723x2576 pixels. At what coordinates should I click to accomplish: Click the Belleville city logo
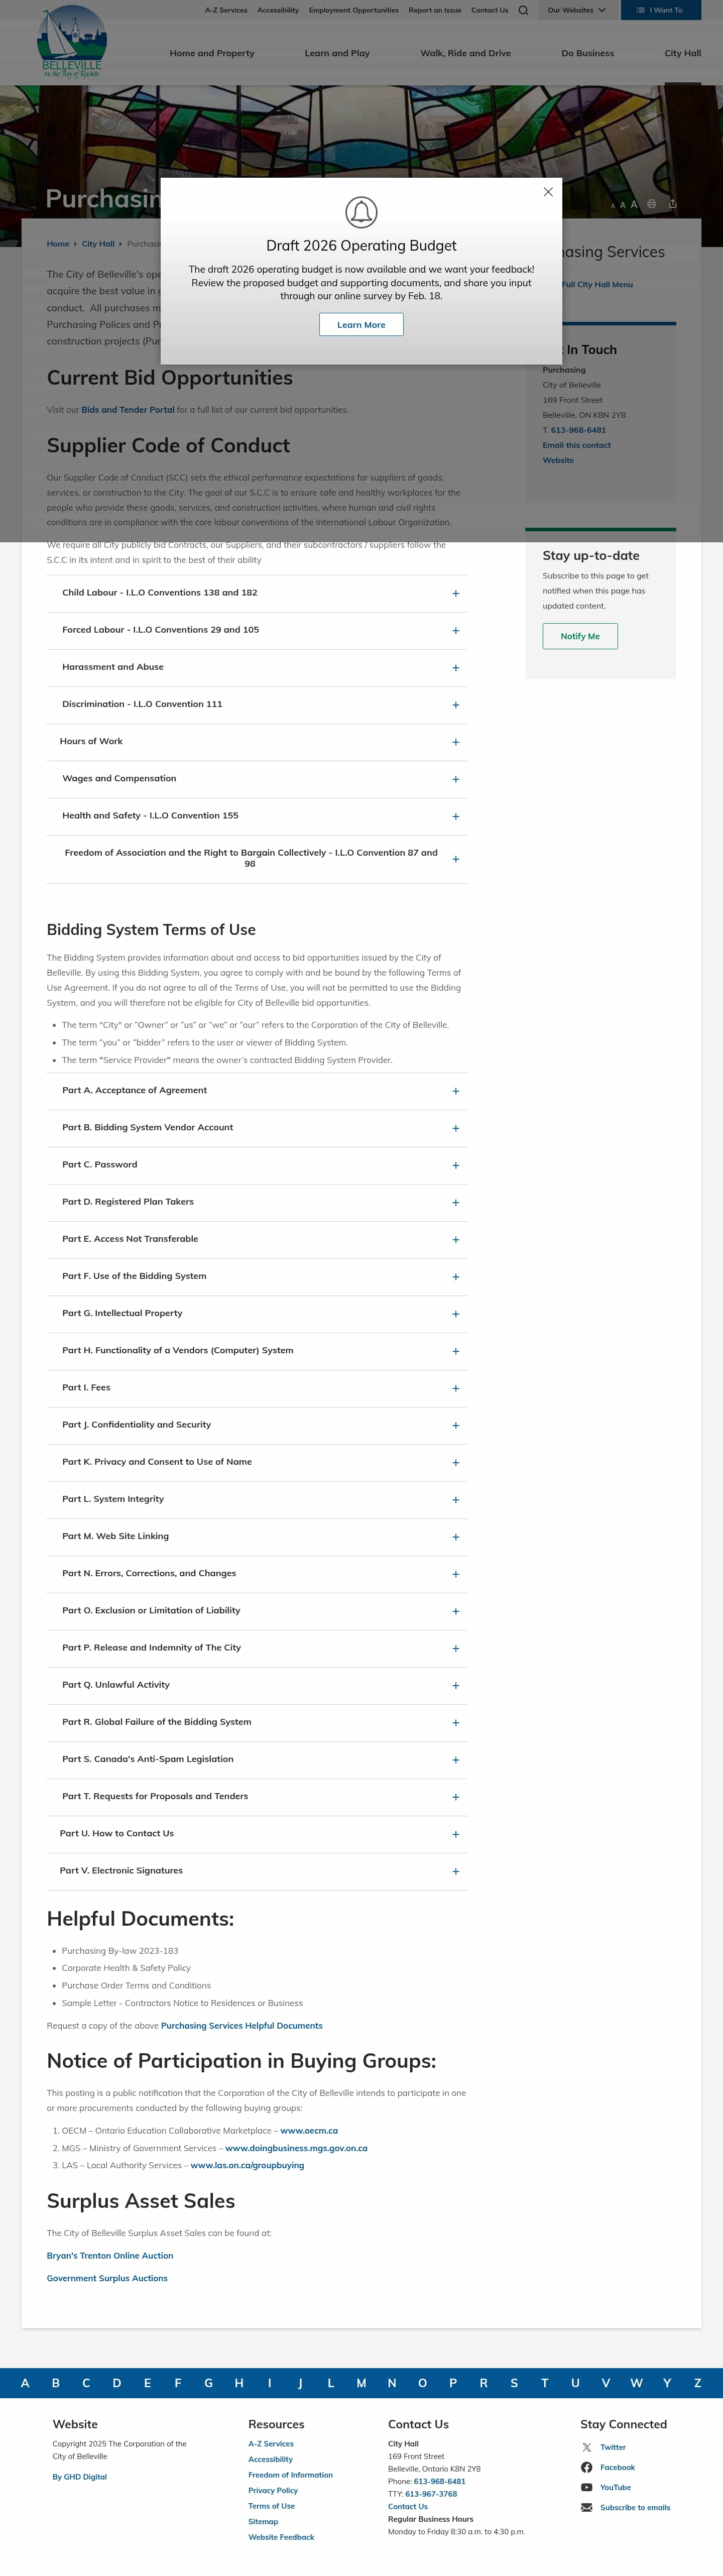(x=72, y=43)
